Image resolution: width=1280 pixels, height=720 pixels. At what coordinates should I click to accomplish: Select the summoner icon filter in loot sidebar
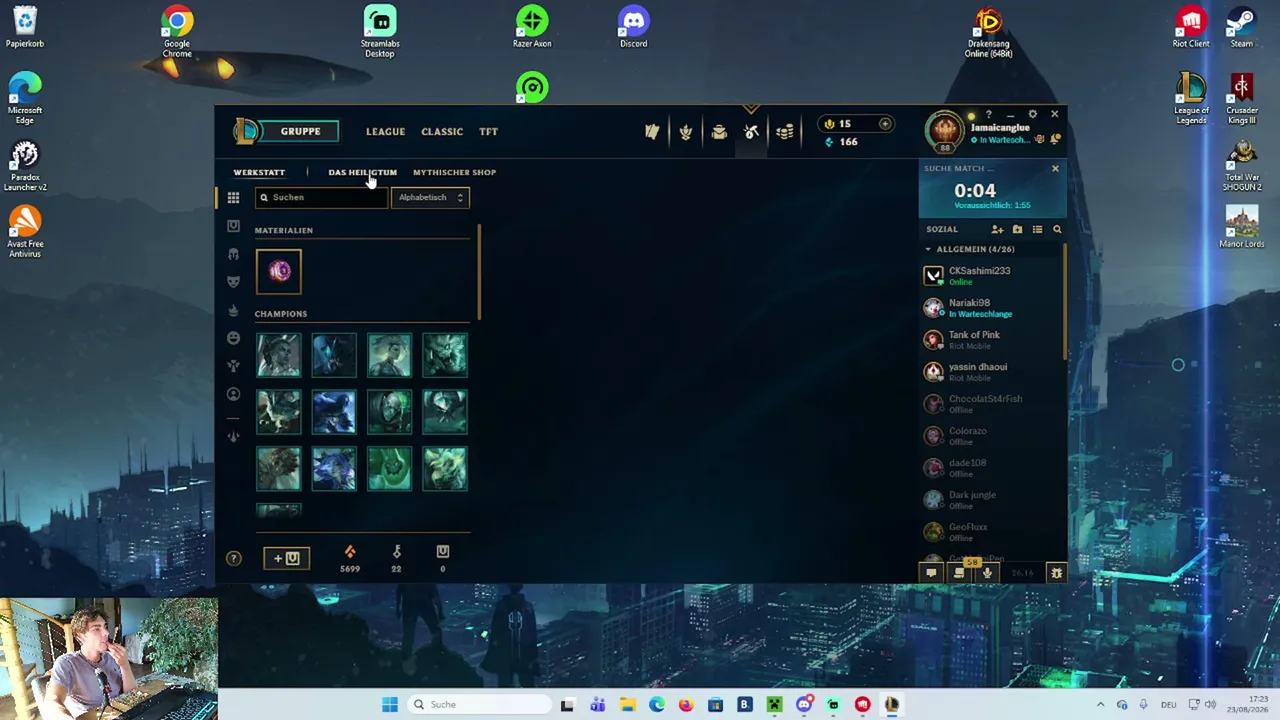click(x=233, y=394)
